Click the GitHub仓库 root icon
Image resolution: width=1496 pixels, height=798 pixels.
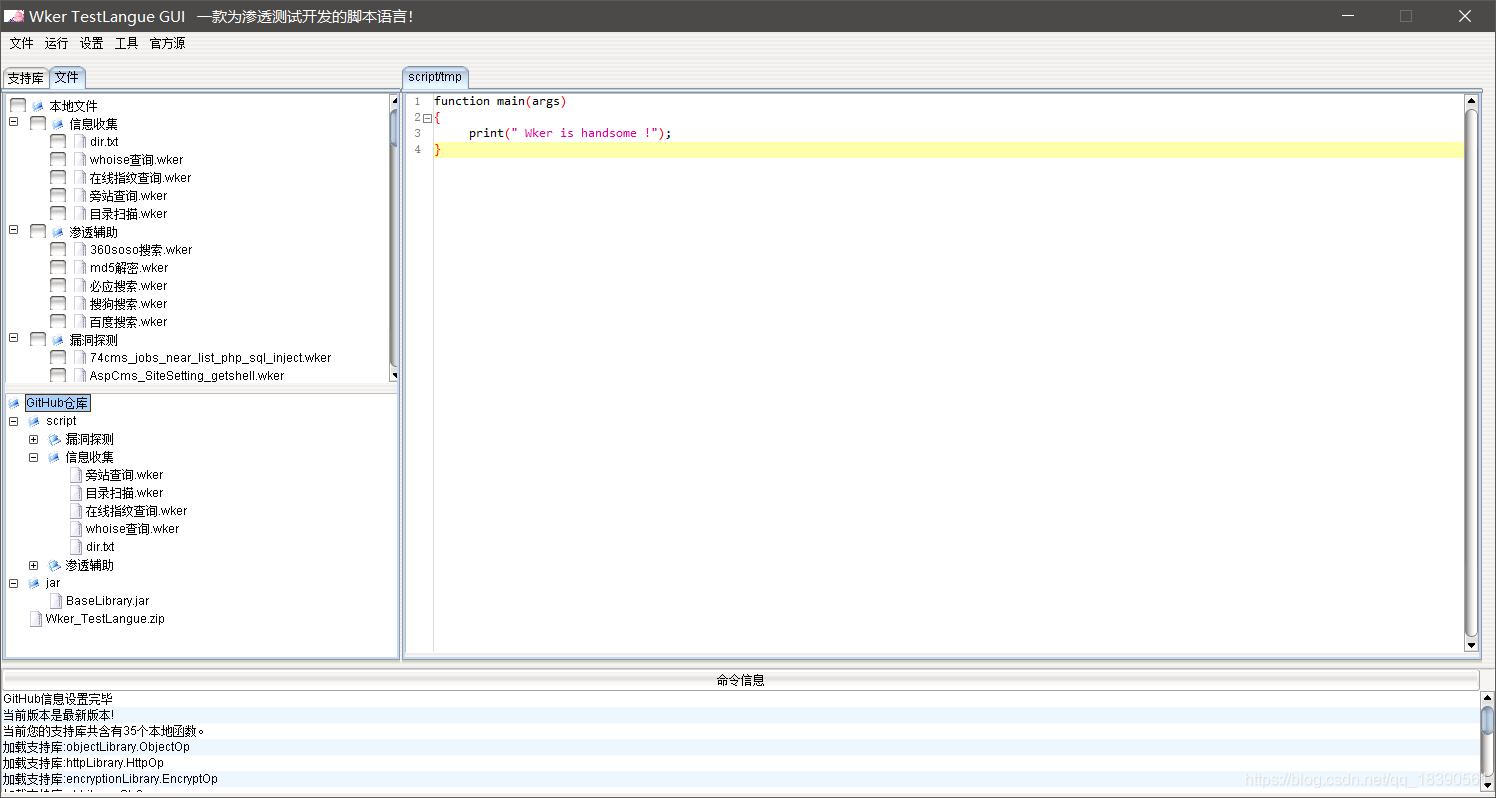14,403
